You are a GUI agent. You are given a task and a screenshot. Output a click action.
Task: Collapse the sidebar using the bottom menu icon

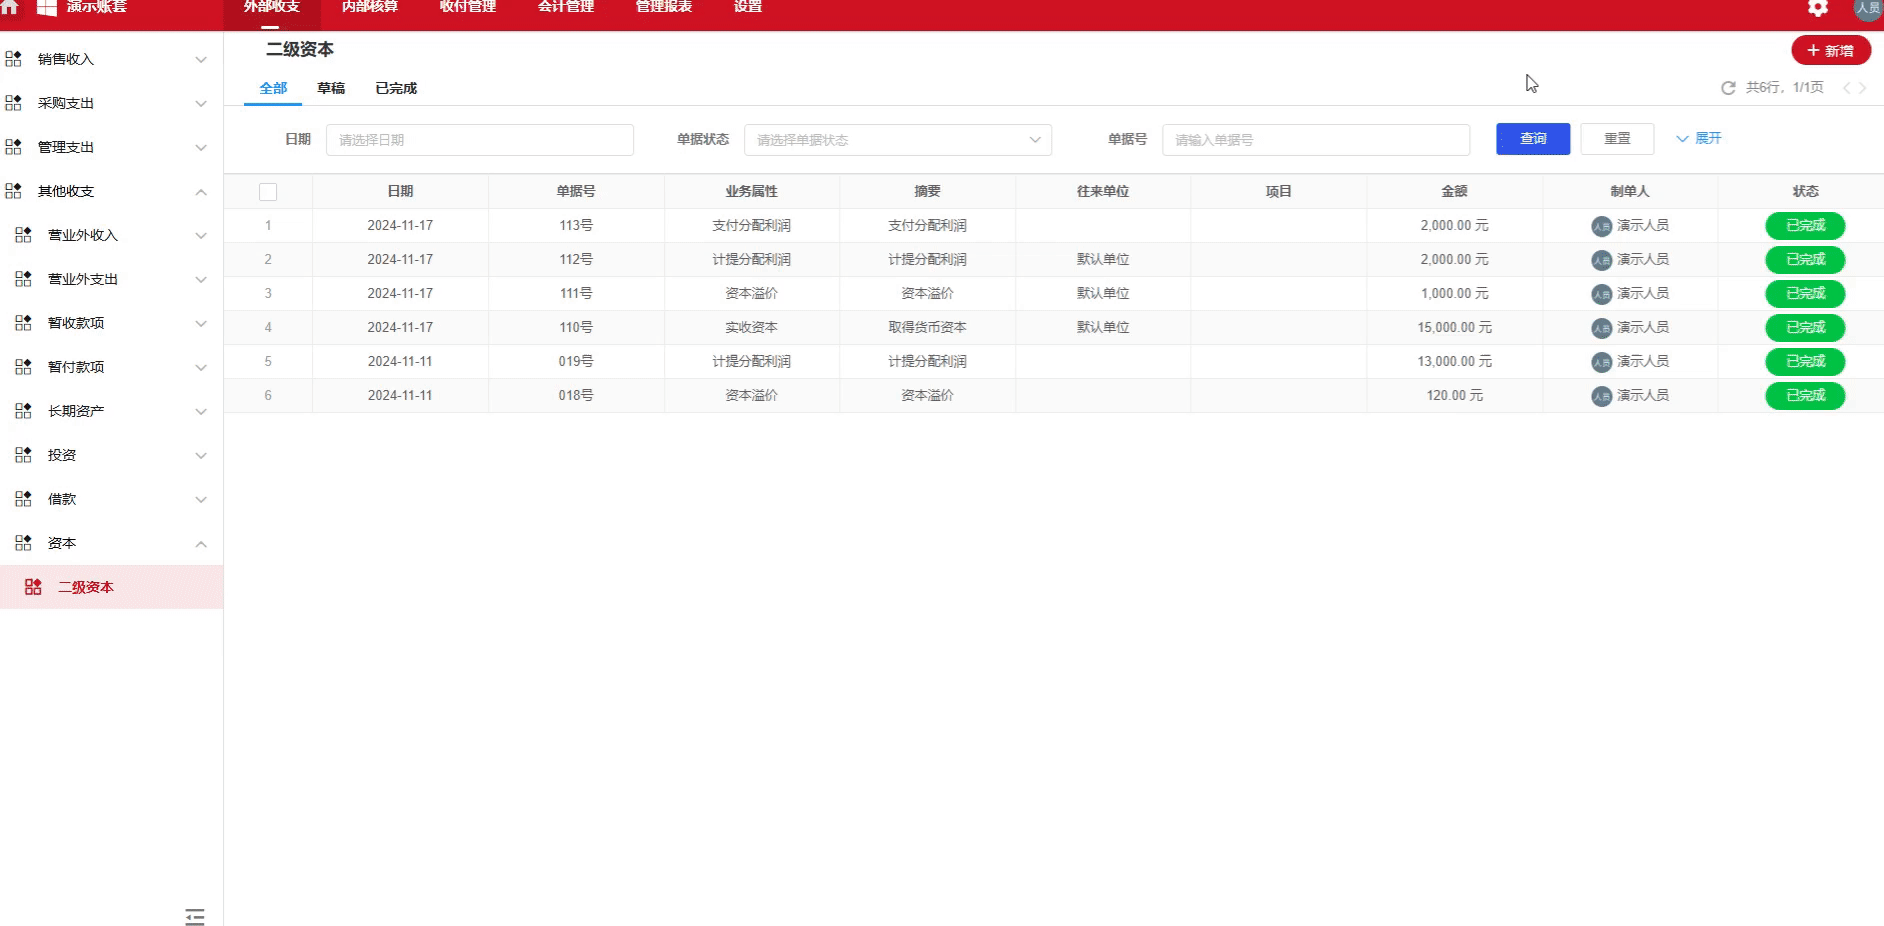point(195,916)
